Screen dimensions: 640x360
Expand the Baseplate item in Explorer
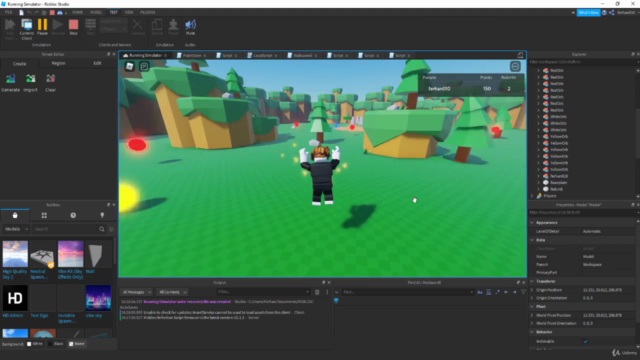[x=538, y=182]
